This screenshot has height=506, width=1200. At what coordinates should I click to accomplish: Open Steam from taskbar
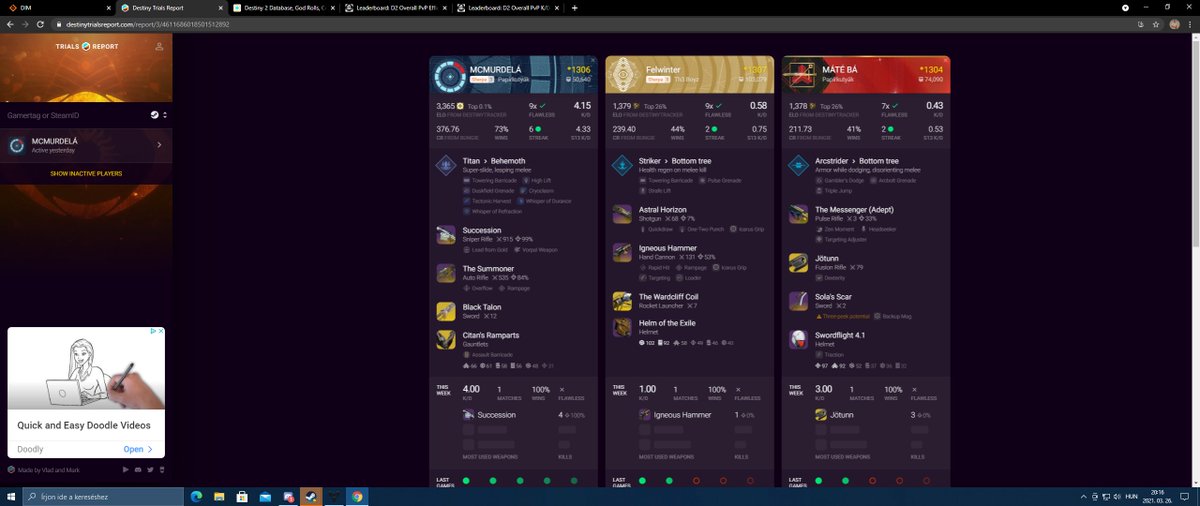[x=311, y=496]
